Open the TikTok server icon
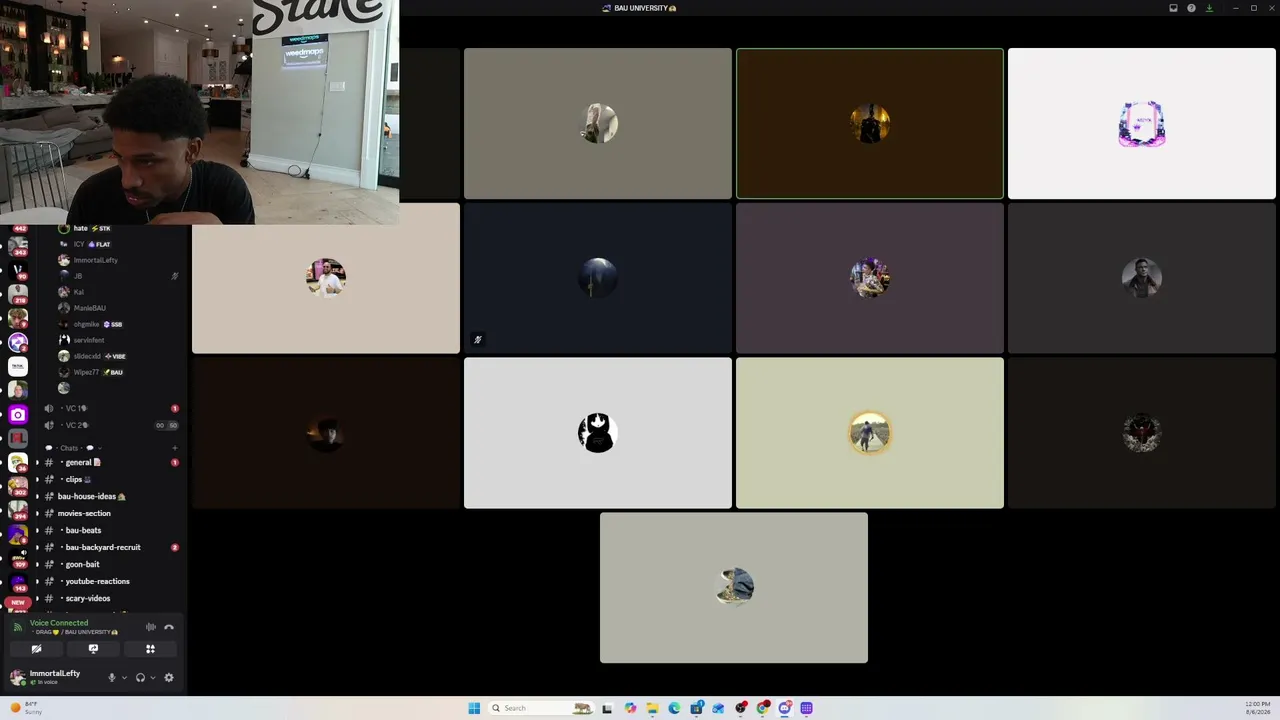Screen dimensions: 1280x720 (18, 367)
